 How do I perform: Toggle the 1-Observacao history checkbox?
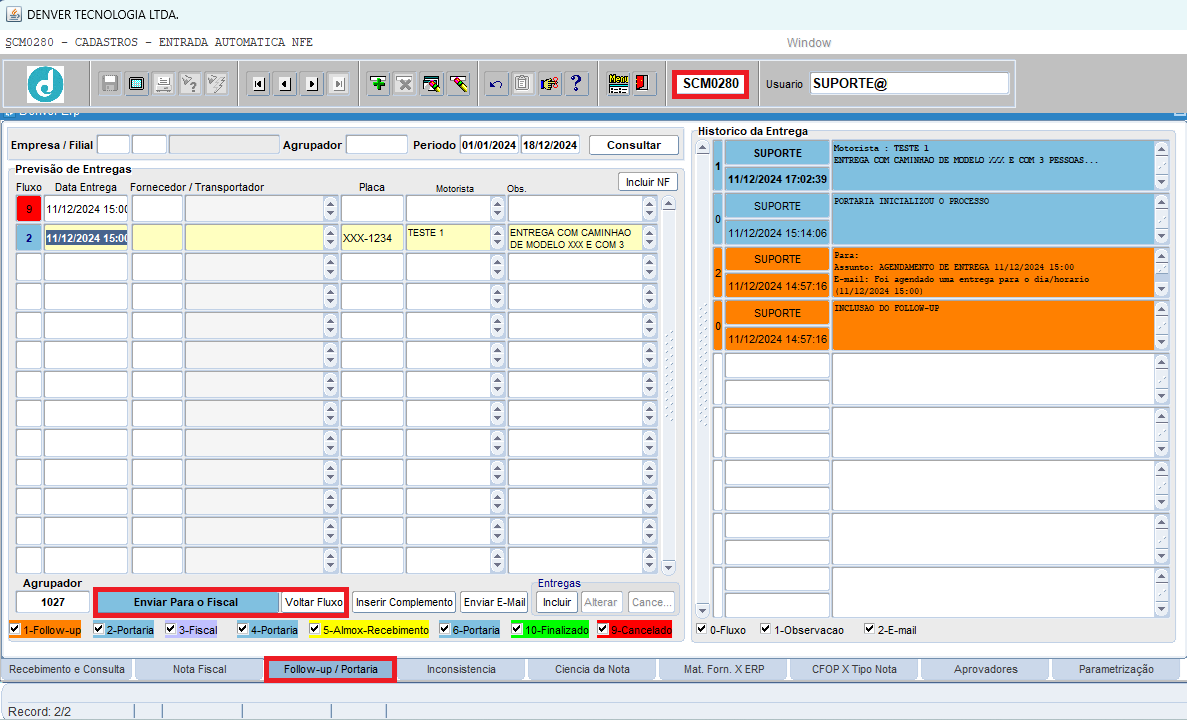765,629
